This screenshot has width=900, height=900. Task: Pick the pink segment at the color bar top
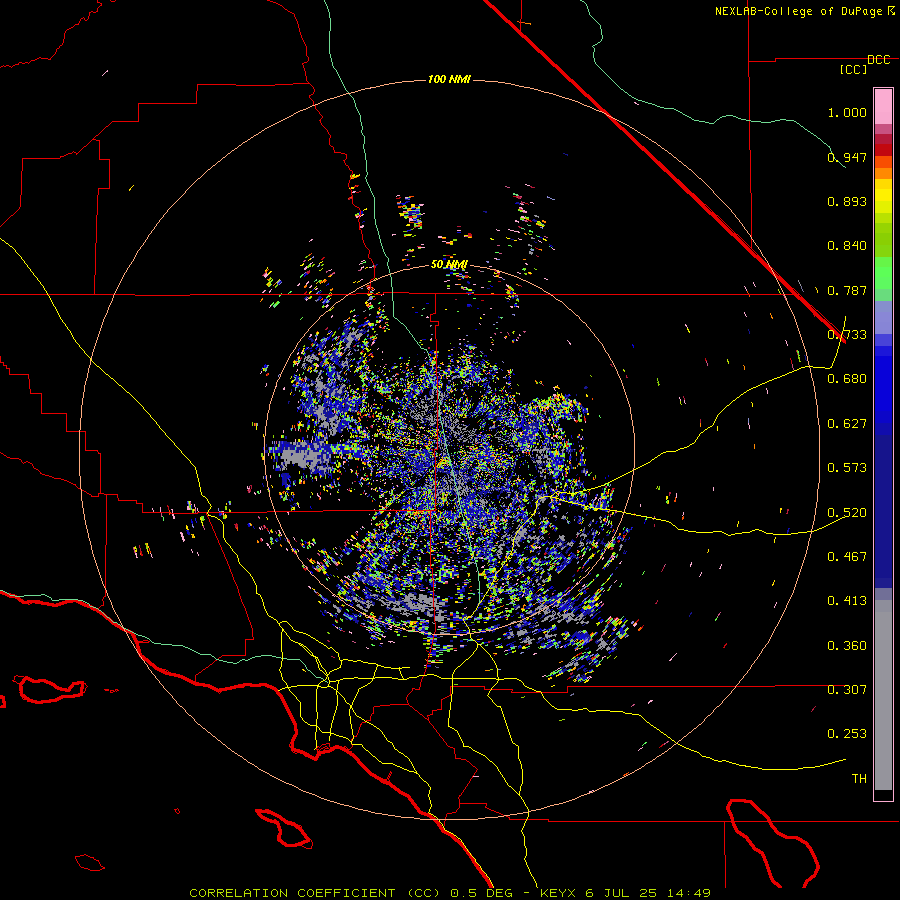click(x=883, y=106)
